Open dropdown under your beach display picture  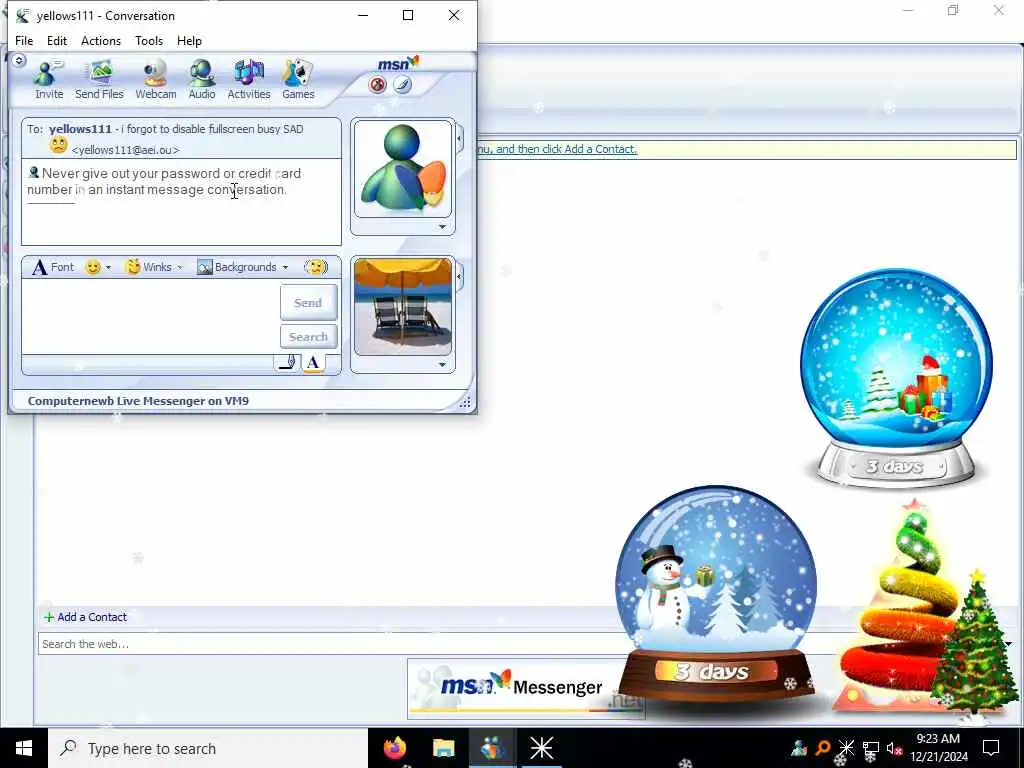[442, 364]
